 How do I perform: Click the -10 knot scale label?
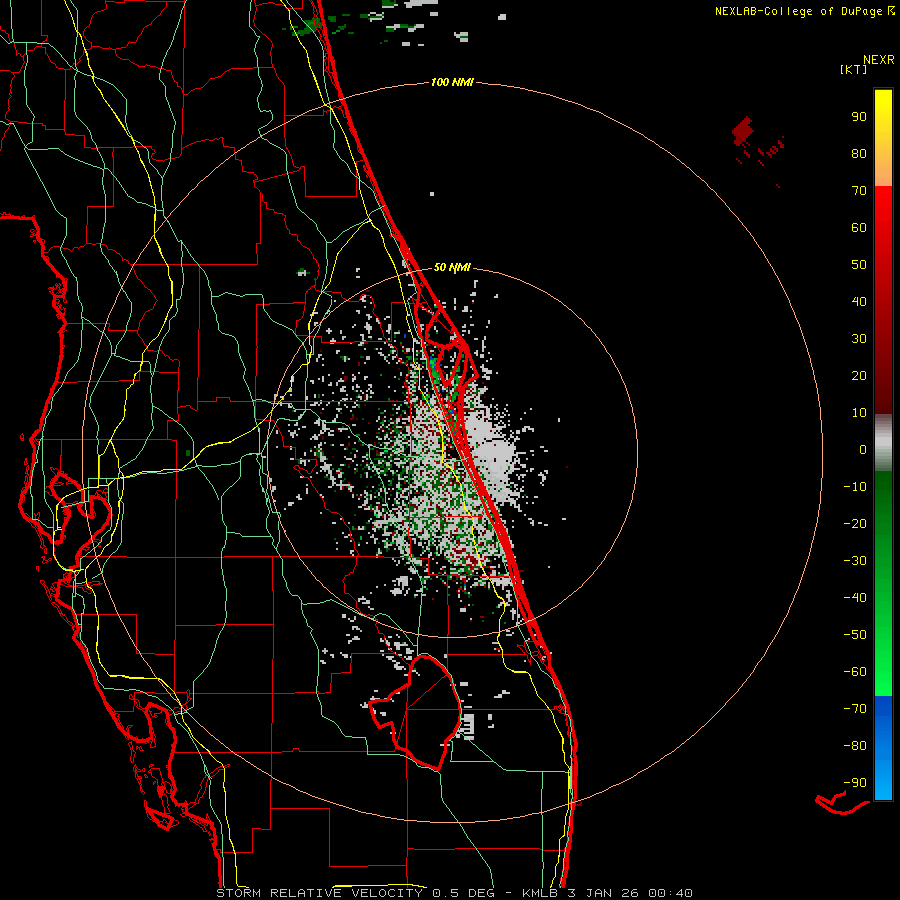pos(855,487)
